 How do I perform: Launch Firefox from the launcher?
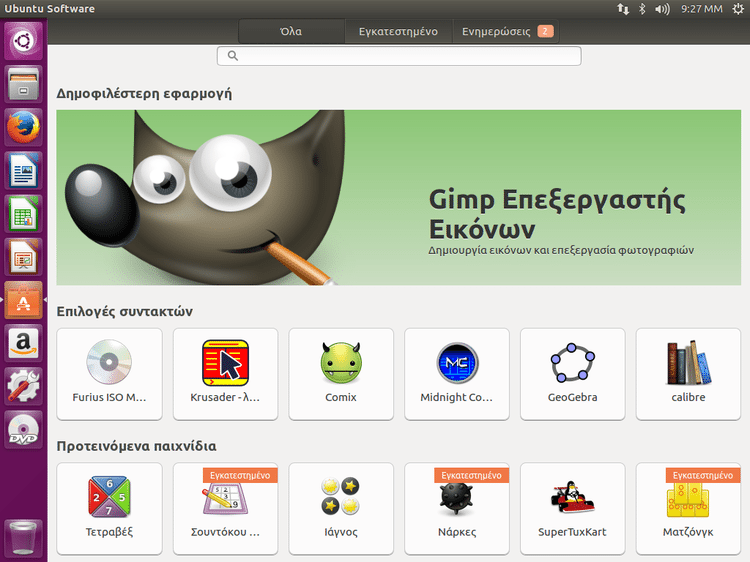tap(23, 127)
